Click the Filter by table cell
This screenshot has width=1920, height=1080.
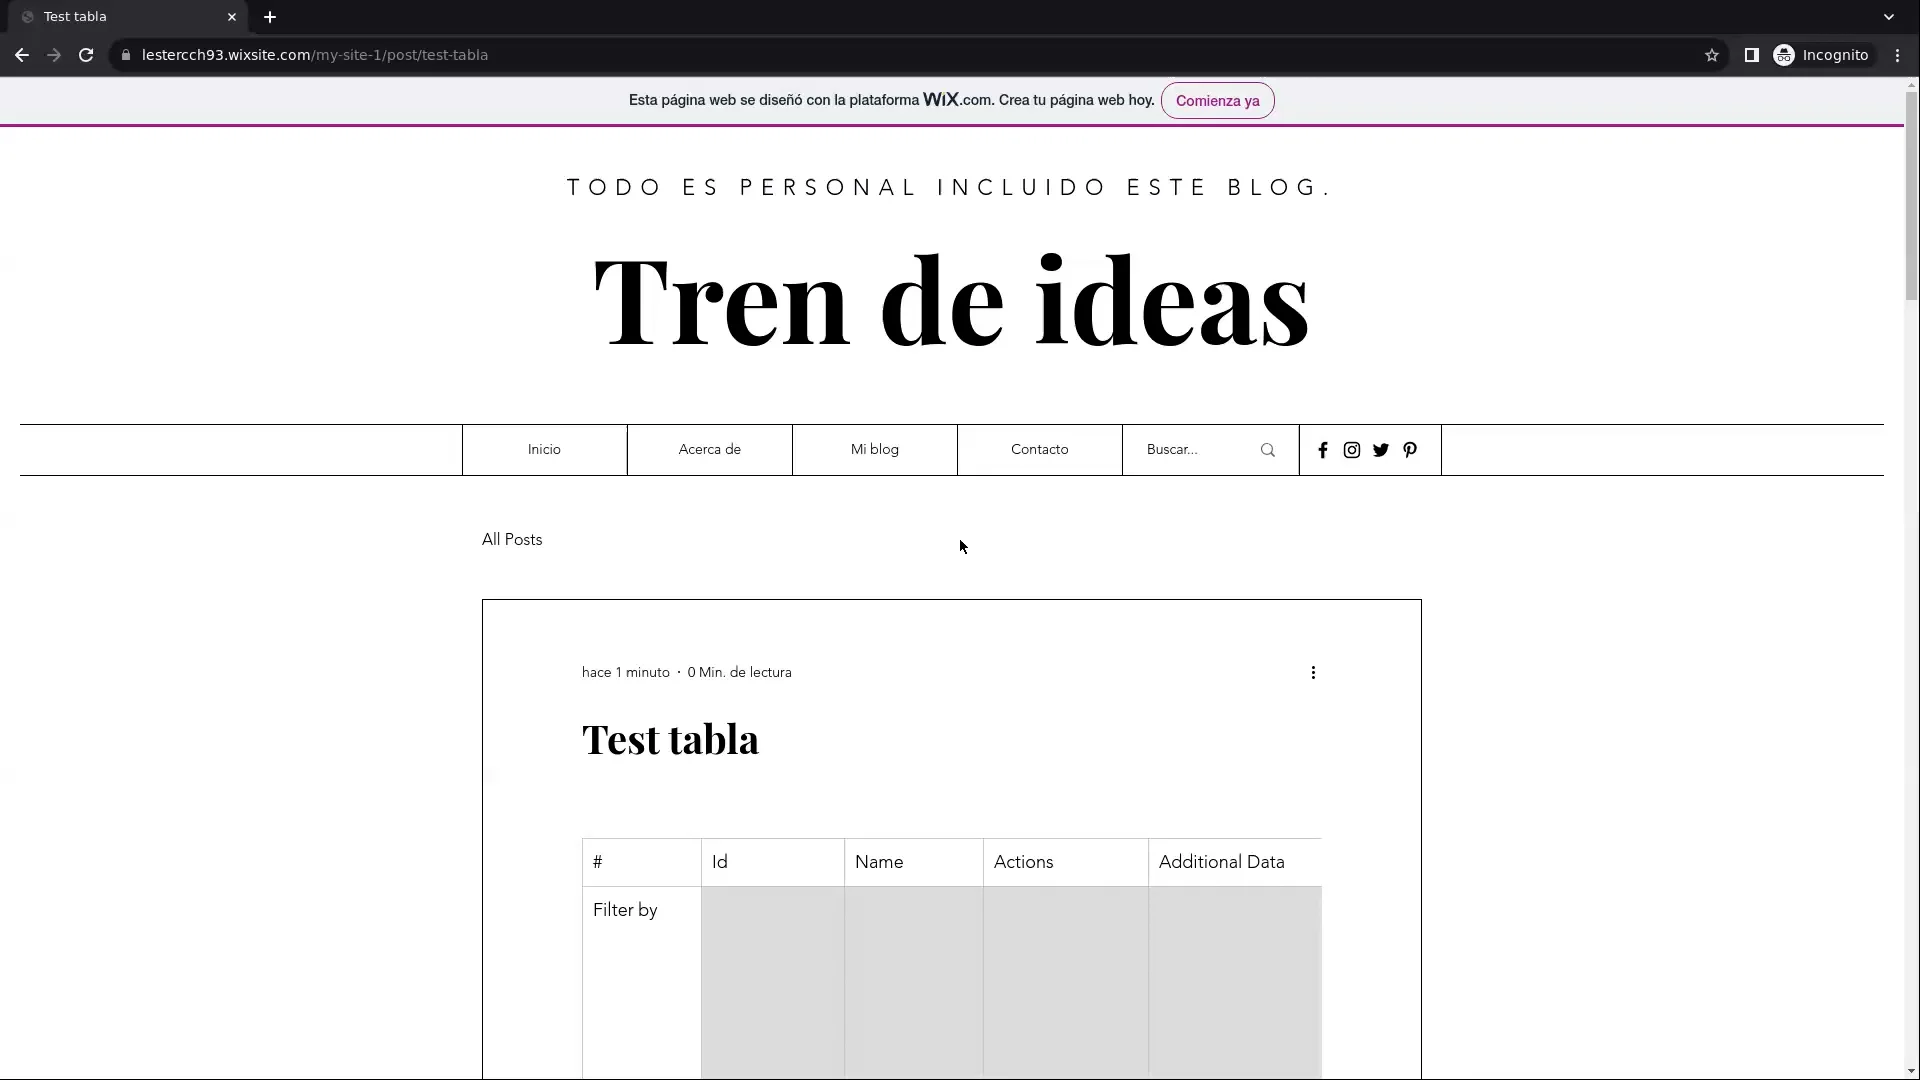point(642,982)
